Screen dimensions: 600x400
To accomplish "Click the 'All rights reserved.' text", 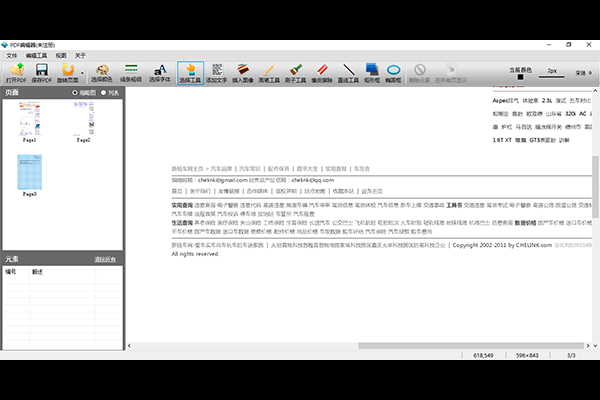I will [195, 254].
